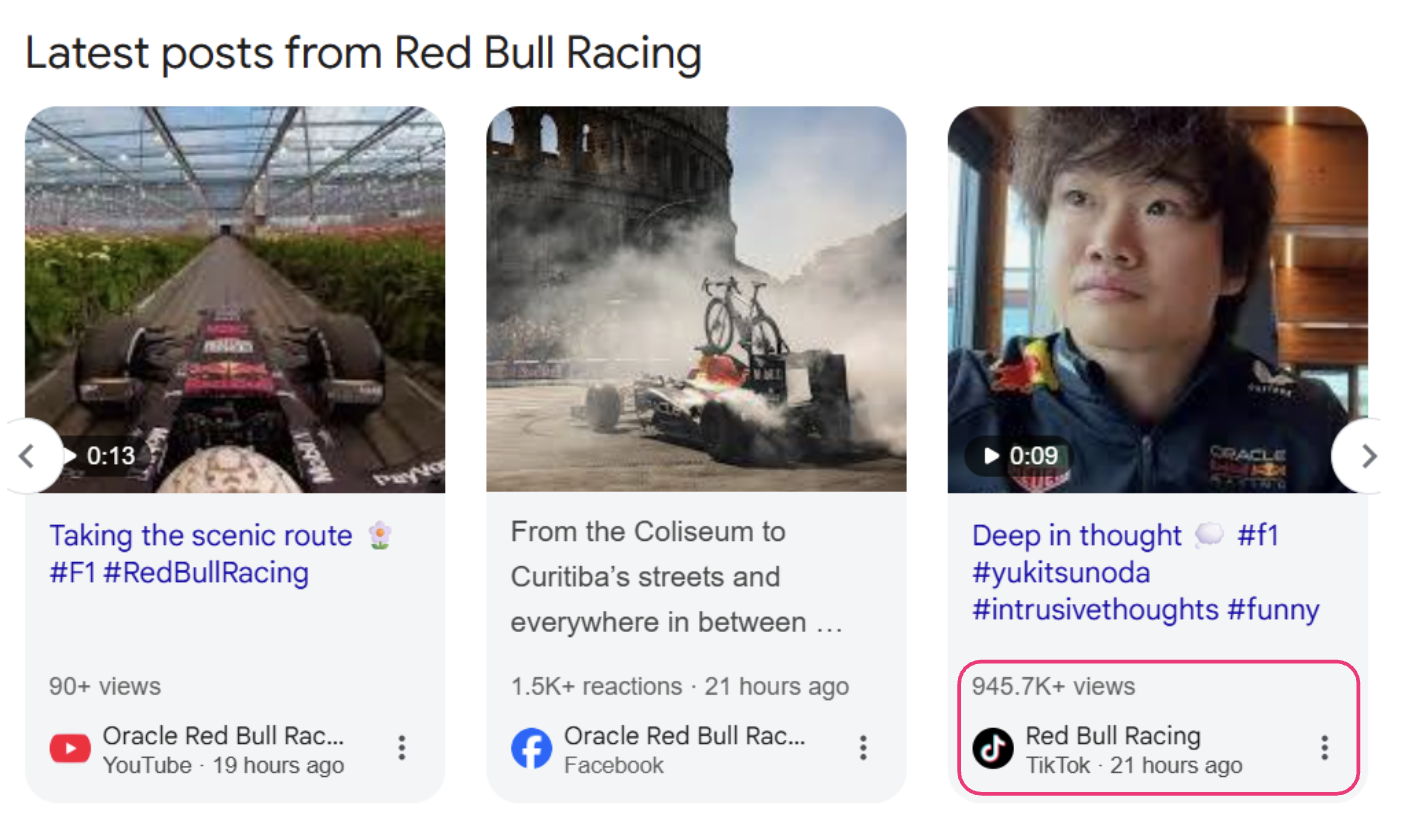Click the YouTube logo icon
The height and width of the screenshot is (822, 1406).
pyautogui.click(x=70, y=749)
